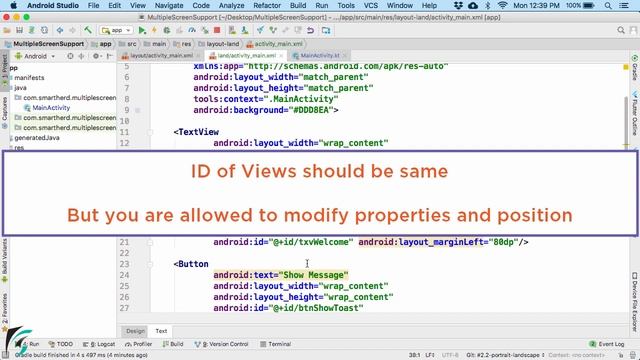This screenshot has width=640, height=360.
Task: Close the land/activity_main.xml tab
Action: 281,56
